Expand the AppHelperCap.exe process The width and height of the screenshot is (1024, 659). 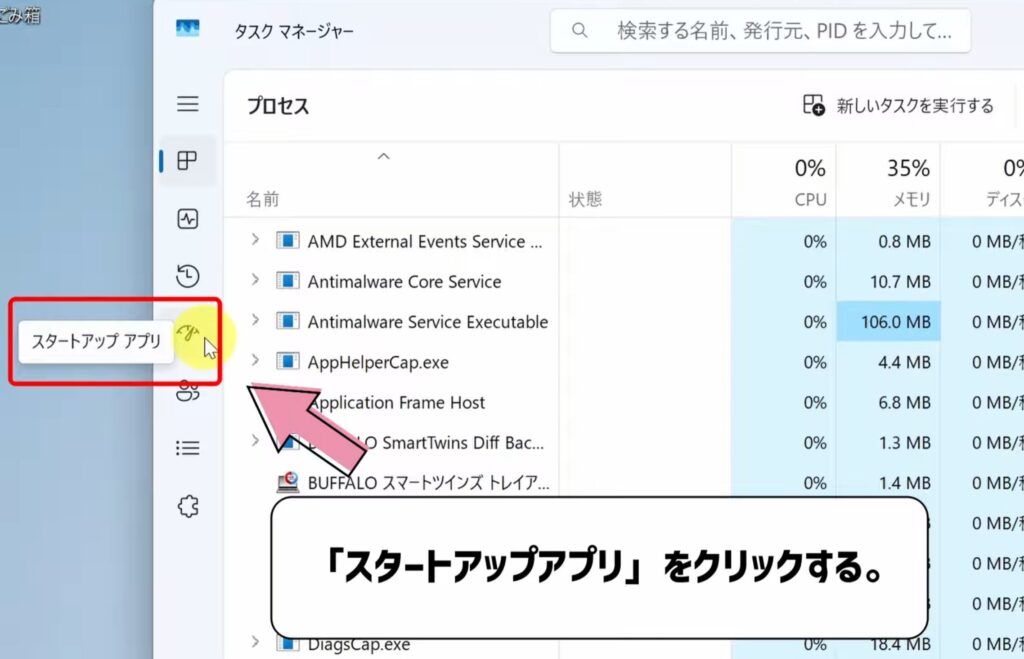(x=255, y=361)
